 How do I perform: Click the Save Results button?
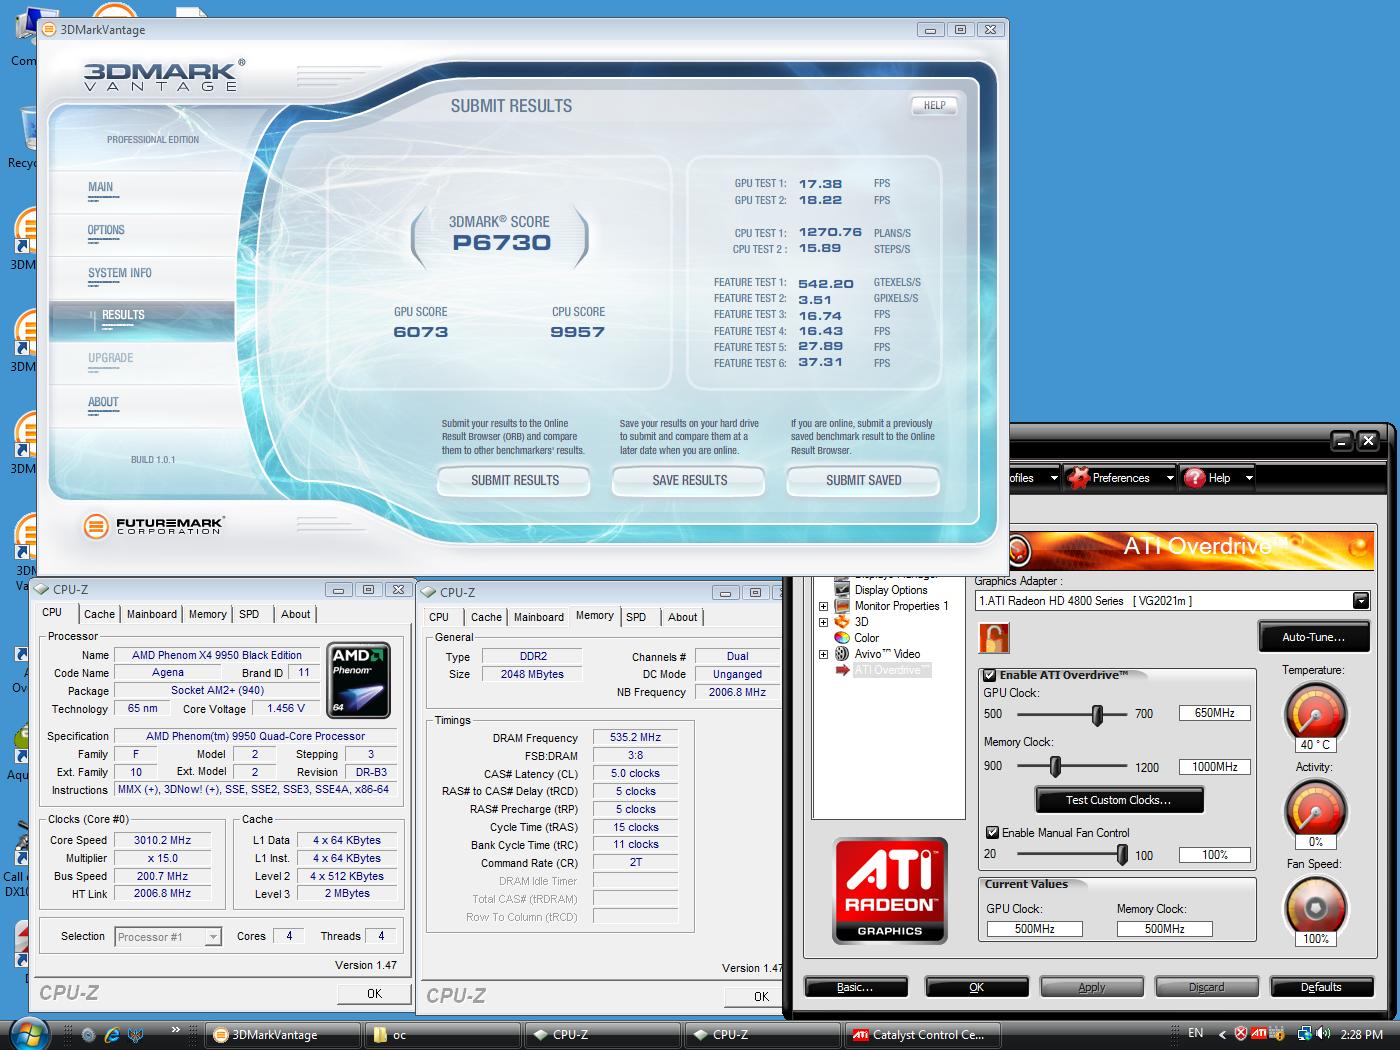[690, 480]
